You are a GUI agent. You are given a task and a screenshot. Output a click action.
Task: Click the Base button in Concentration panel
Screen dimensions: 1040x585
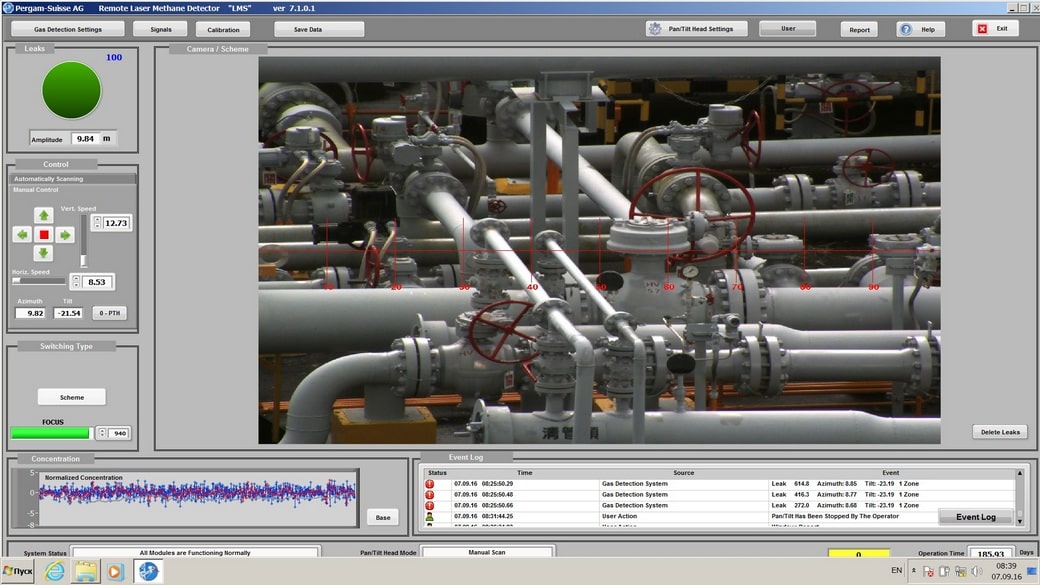point(383,517)
